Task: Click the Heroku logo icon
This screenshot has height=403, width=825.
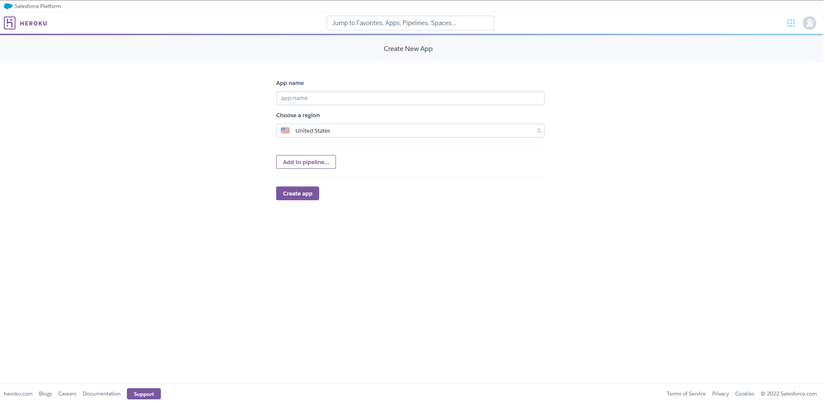Action: click(9, 23)
